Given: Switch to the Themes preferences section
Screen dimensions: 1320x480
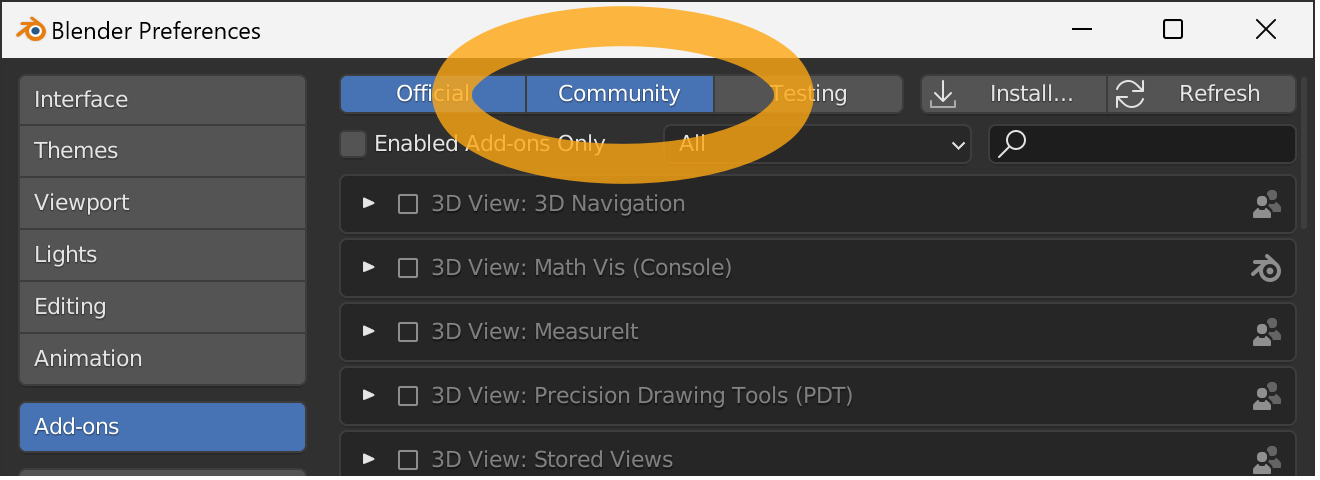Looking at the screenshot, I should coord(162,151).
